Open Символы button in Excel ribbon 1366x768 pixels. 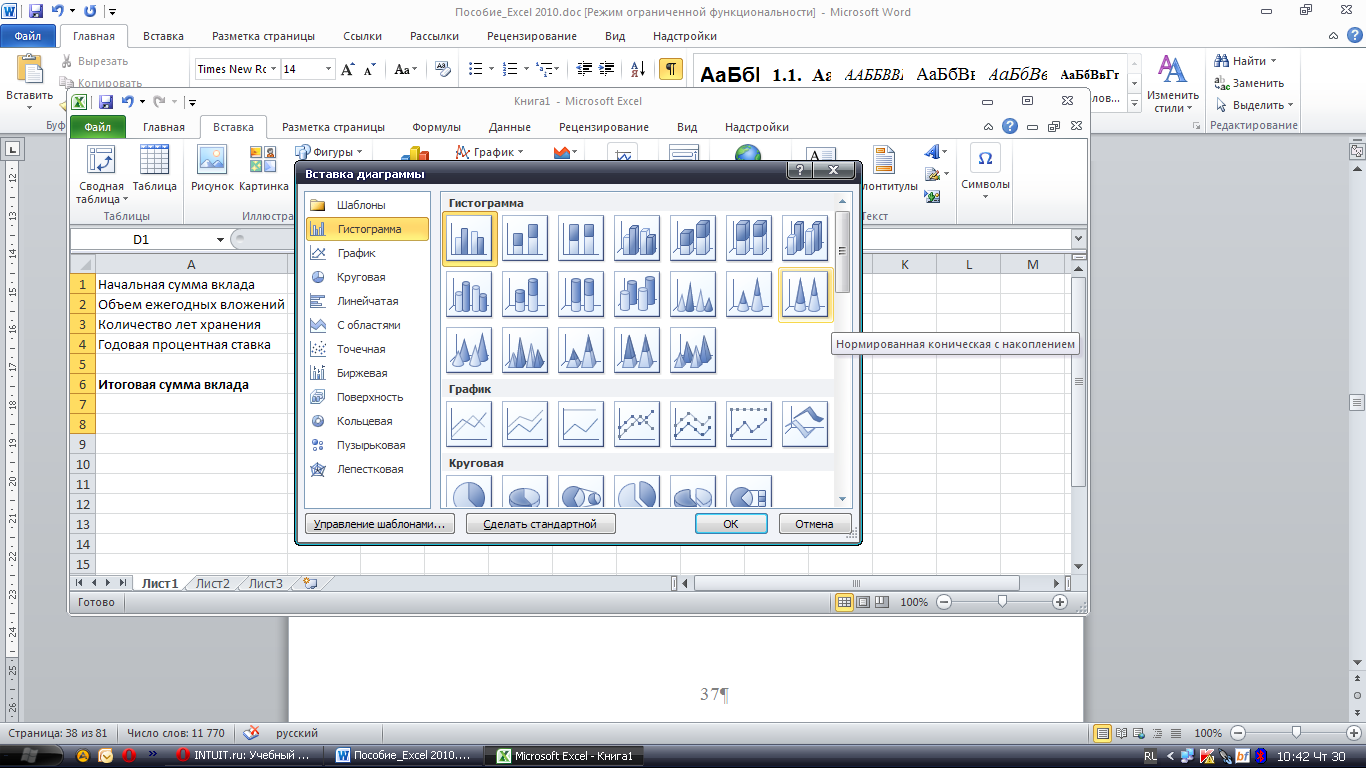point(985,172)
